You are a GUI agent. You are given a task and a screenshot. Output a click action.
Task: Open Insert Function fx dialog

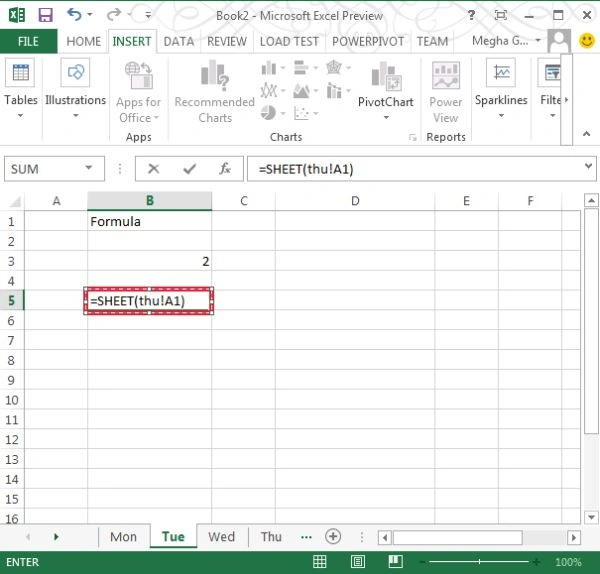pyautogui.click(x=225, y=168)
